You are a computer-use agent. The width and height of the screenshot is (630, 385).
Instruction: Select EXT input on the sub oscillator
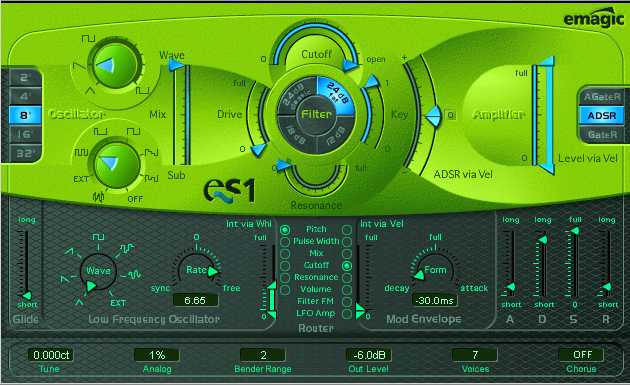coord(80,179)
